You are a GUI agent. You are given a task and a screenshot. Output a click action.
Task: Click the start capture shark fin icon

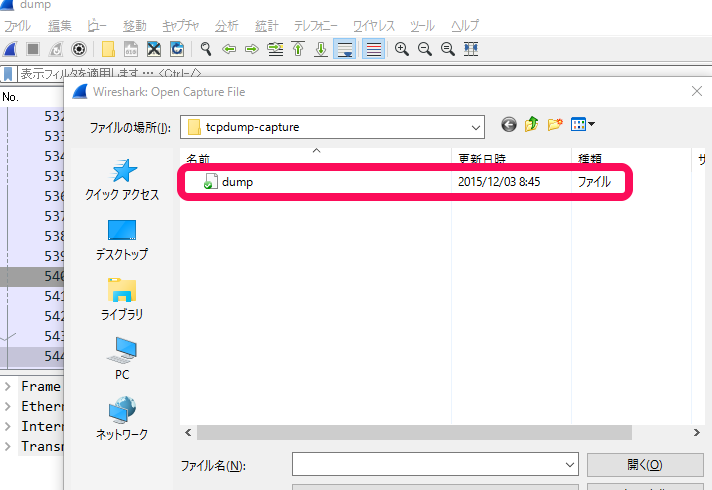[10, 49]
